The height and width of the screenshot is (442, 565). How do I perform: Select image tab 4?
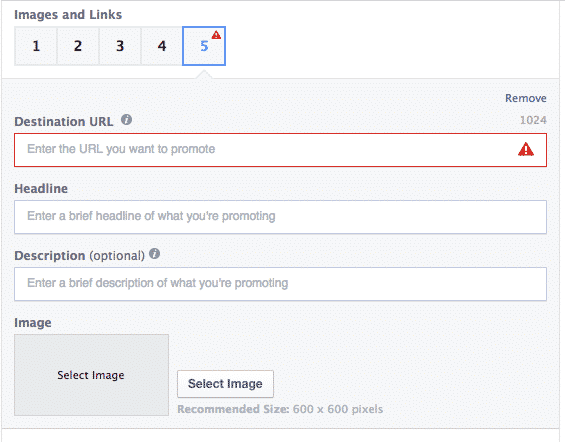click(x=162, y=46)
